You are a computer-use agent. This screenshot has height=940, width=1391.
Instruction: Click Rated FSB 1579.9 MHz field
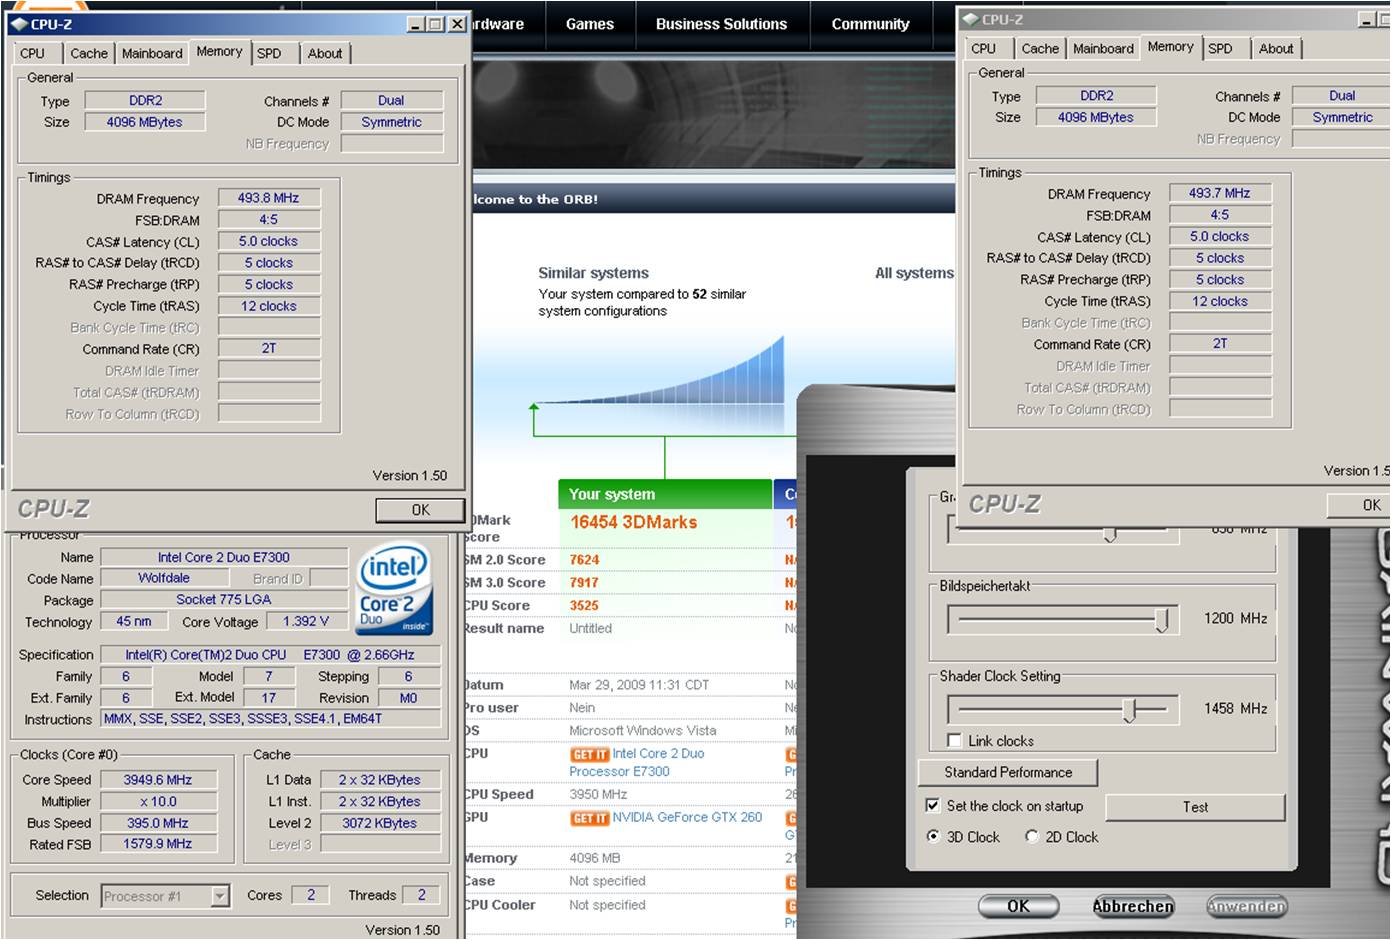(x=158, y=844)
